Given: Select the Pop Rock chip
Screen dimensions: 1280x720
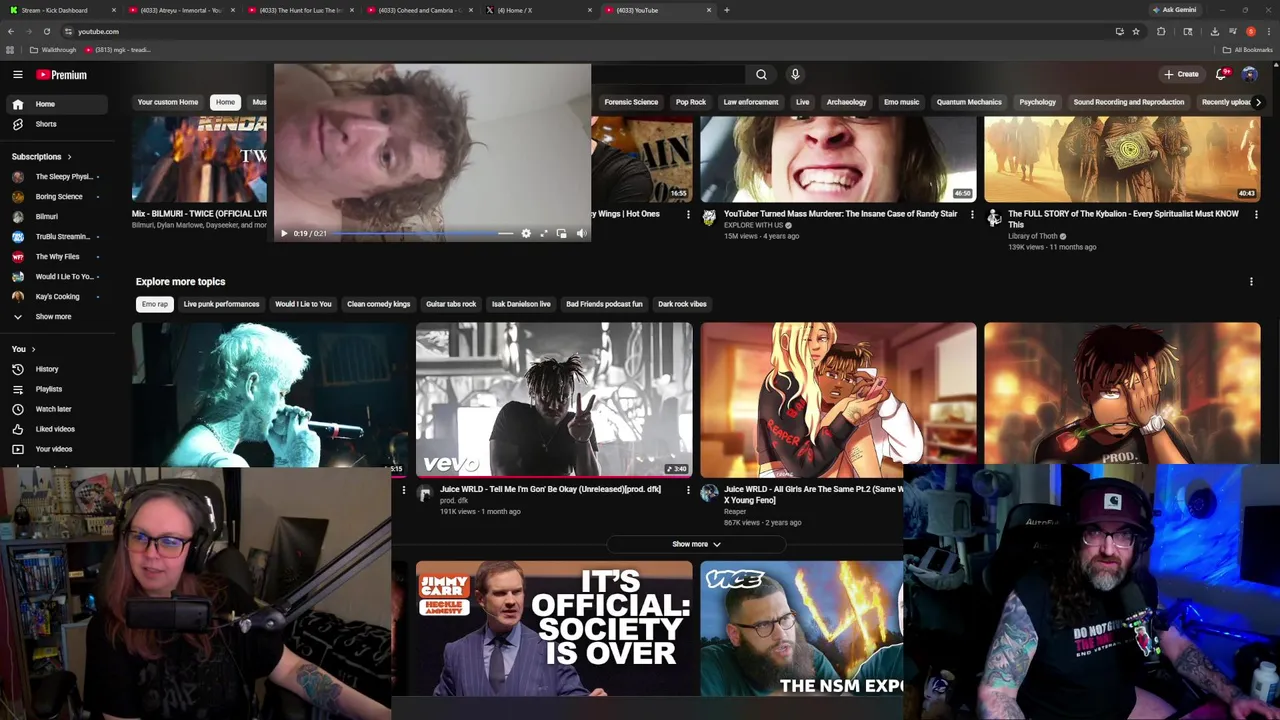Looking at the screenshot, I should pos(690,102).
